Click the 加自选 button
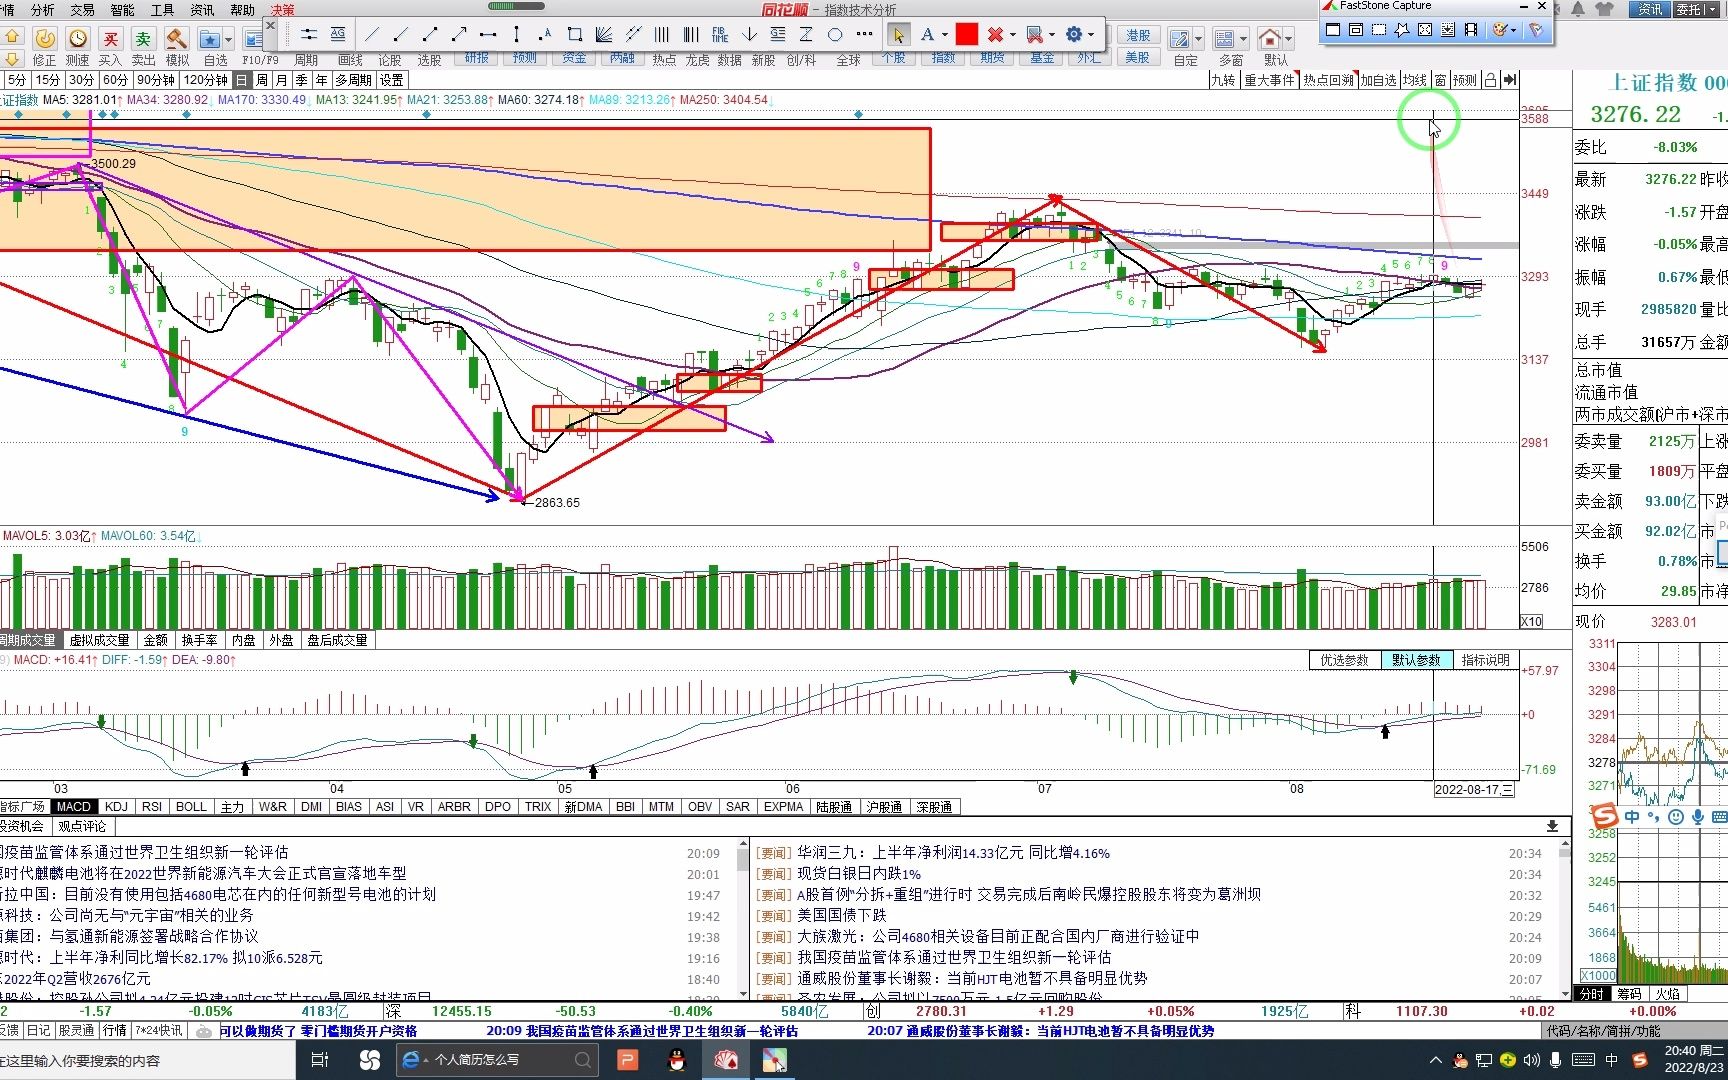 1378,80
